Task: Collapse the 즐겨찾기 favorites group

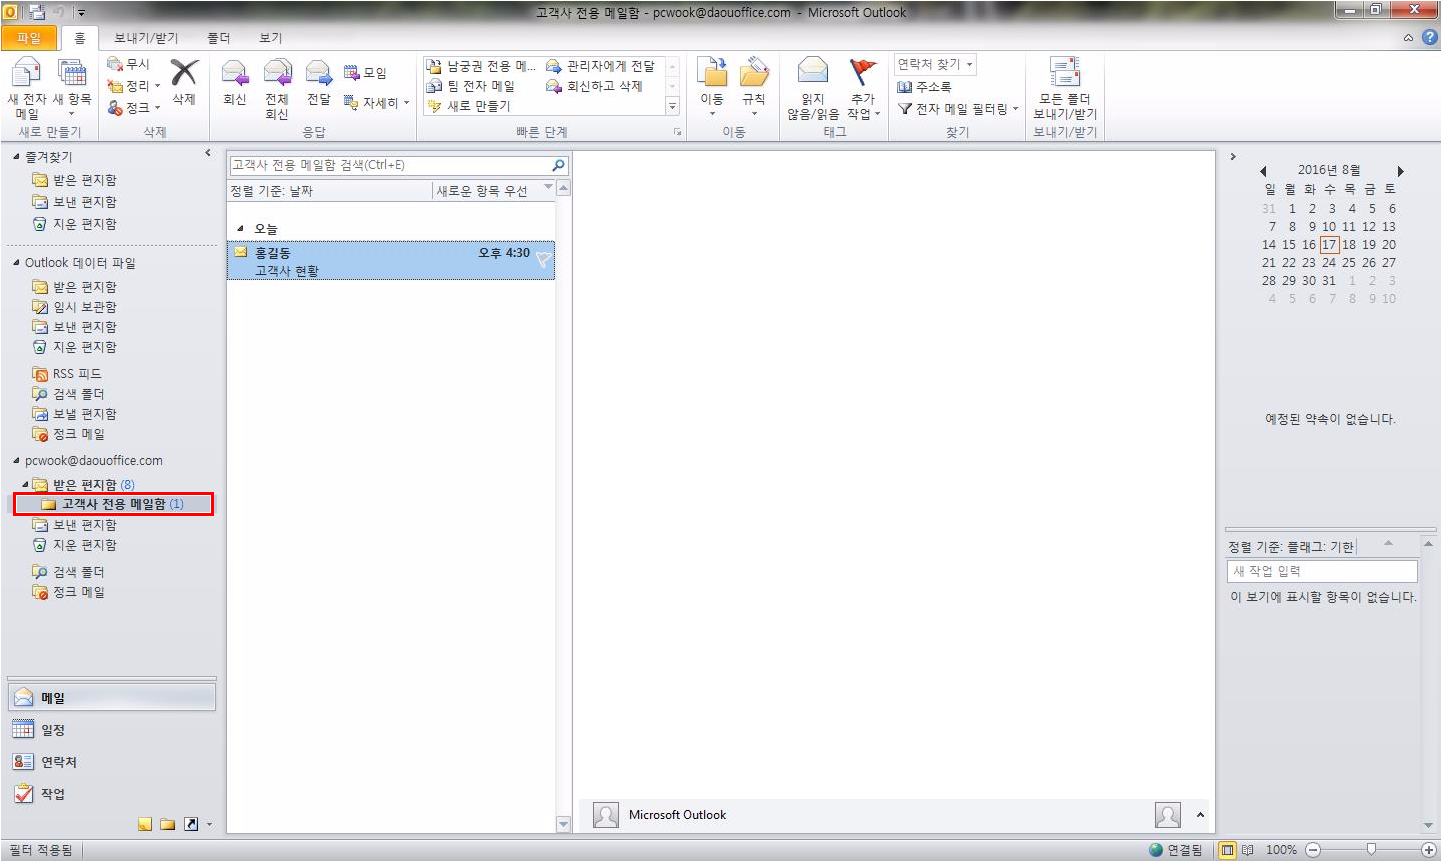Action: pyautogui.click(x=16, y=157)
